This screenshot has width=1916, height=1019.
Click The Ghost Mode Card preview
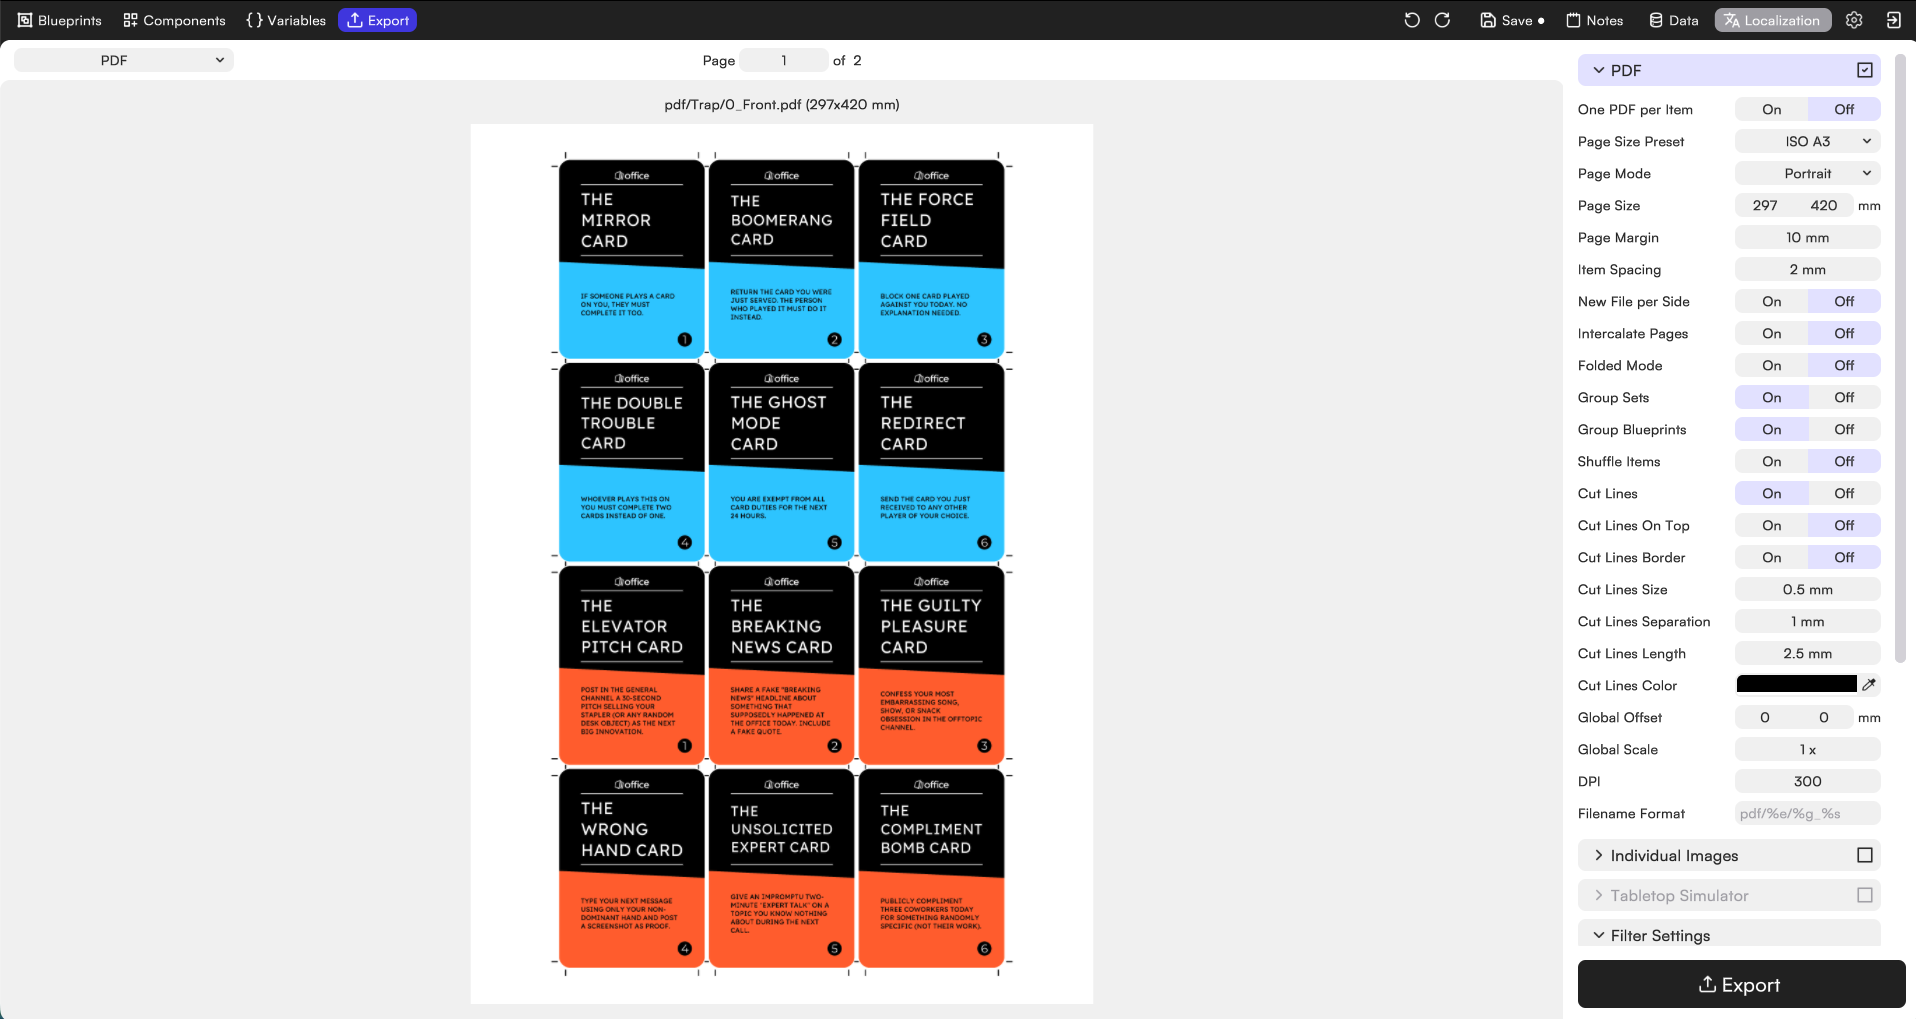(x=781, y=461)
